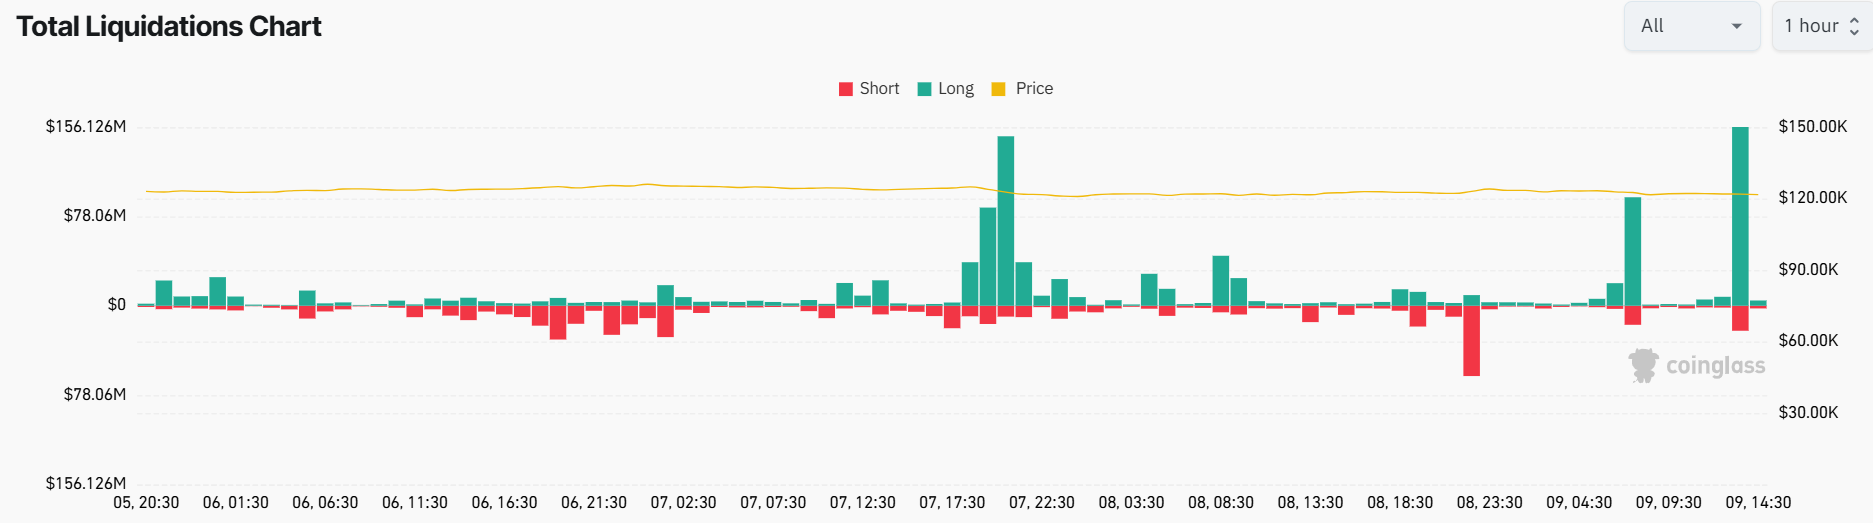Open the "All" exchange dropdown
Viewport: 1873px width, 523px height.
click(1690, 26)
